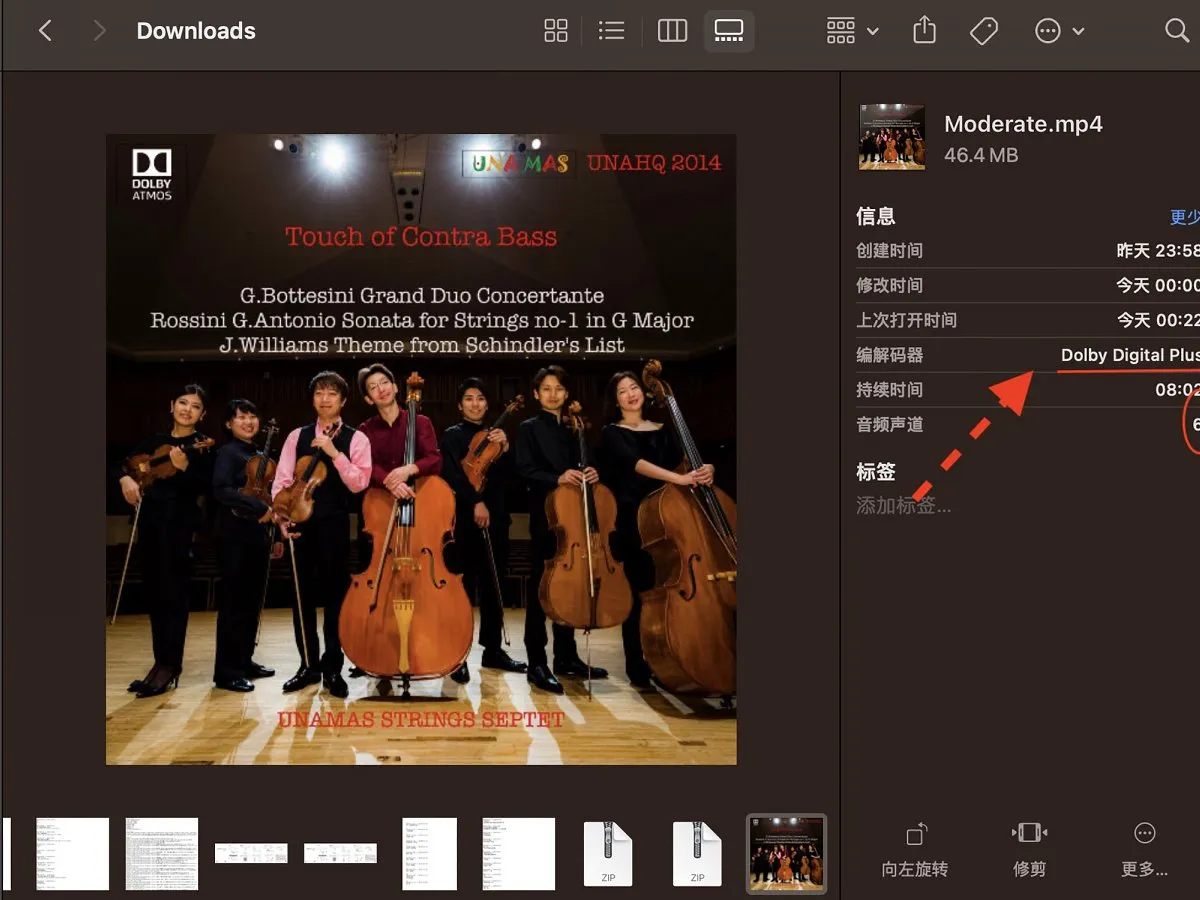The height and width of the screenshot is (900, 1200).
Task: Click the Share toolbar icon
Action: [925, 31]
